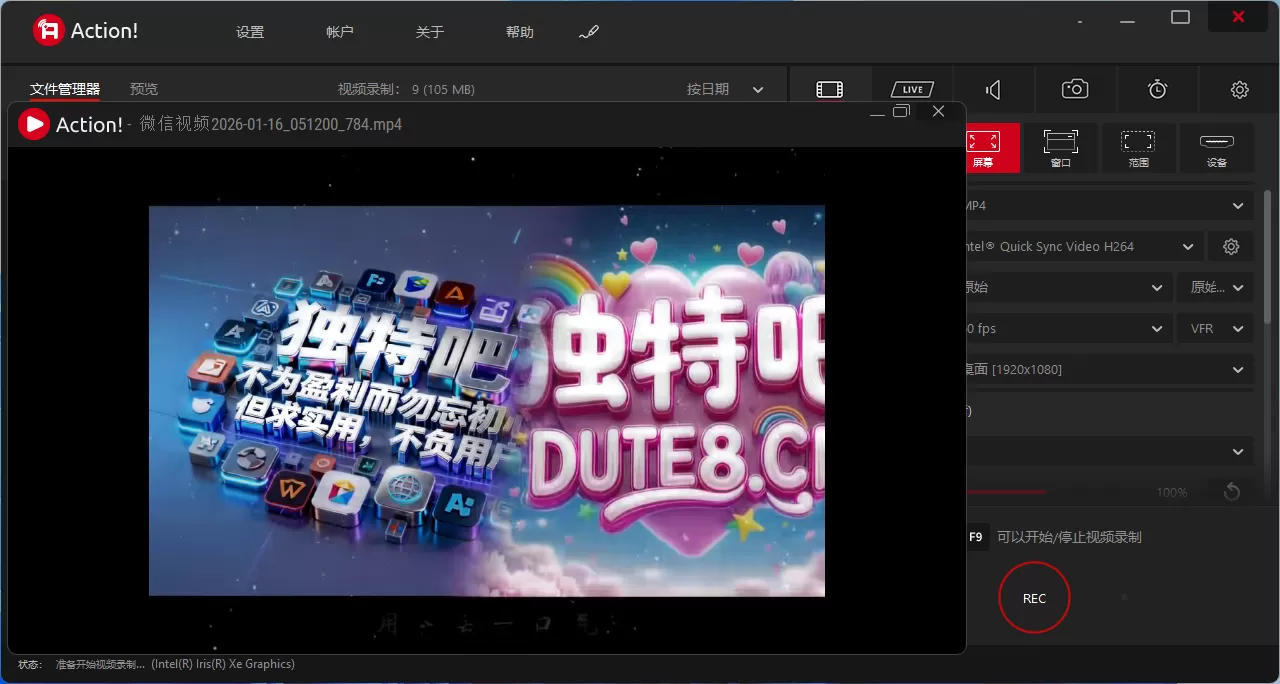1280x684 pixels.
Task: Adjust the red volume slider
Action: [x=1010, y=492]
